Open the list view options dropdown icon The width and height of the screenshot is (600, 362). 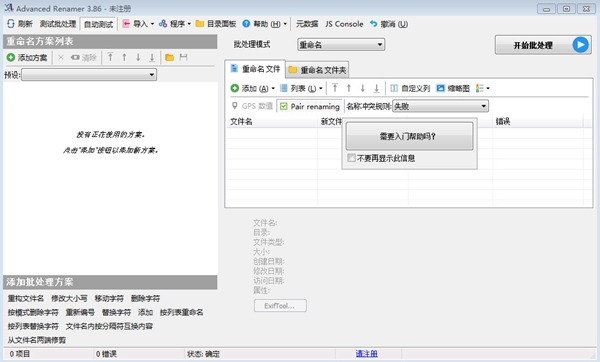483,88
